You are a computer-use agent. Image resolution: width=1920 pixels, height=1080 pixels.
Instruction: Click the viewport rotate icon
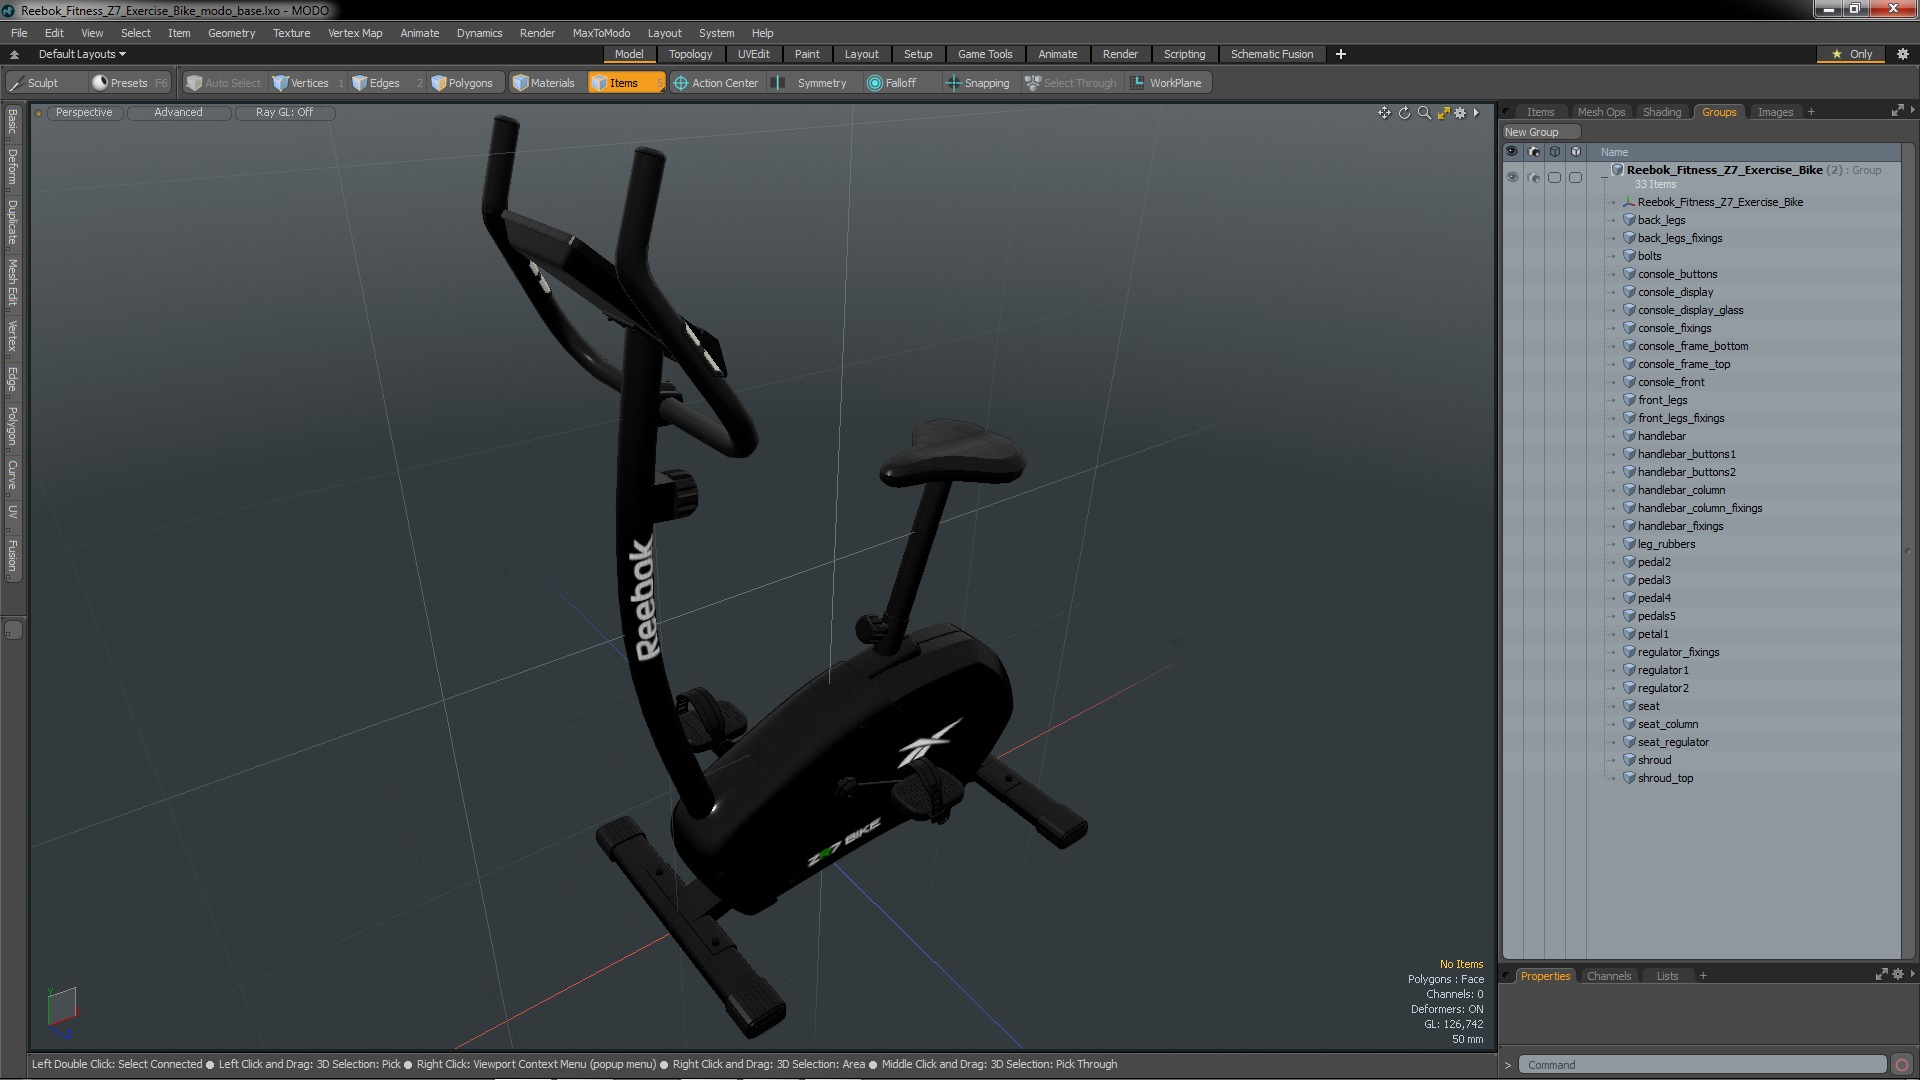pyautogui.click(x=1404, y=113)
